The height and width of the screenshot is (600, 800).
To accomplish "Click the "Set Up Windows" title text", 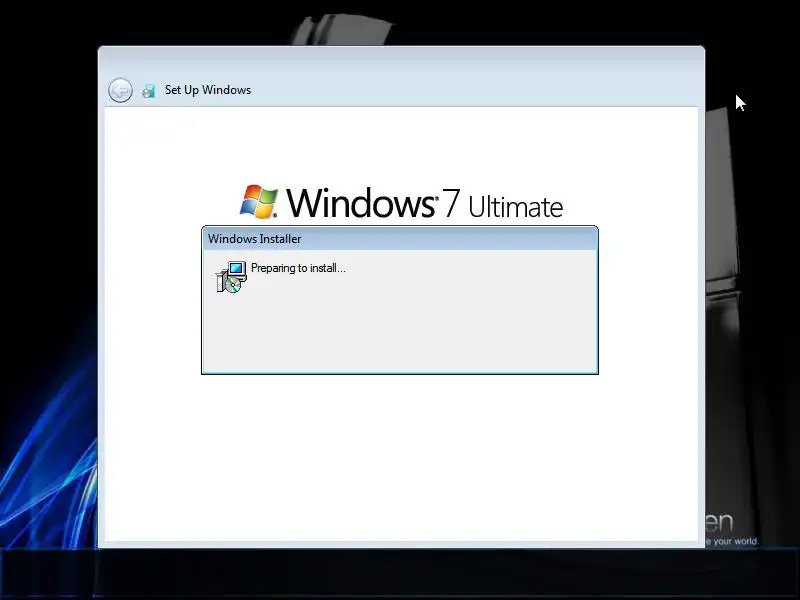I will [208, 90].
